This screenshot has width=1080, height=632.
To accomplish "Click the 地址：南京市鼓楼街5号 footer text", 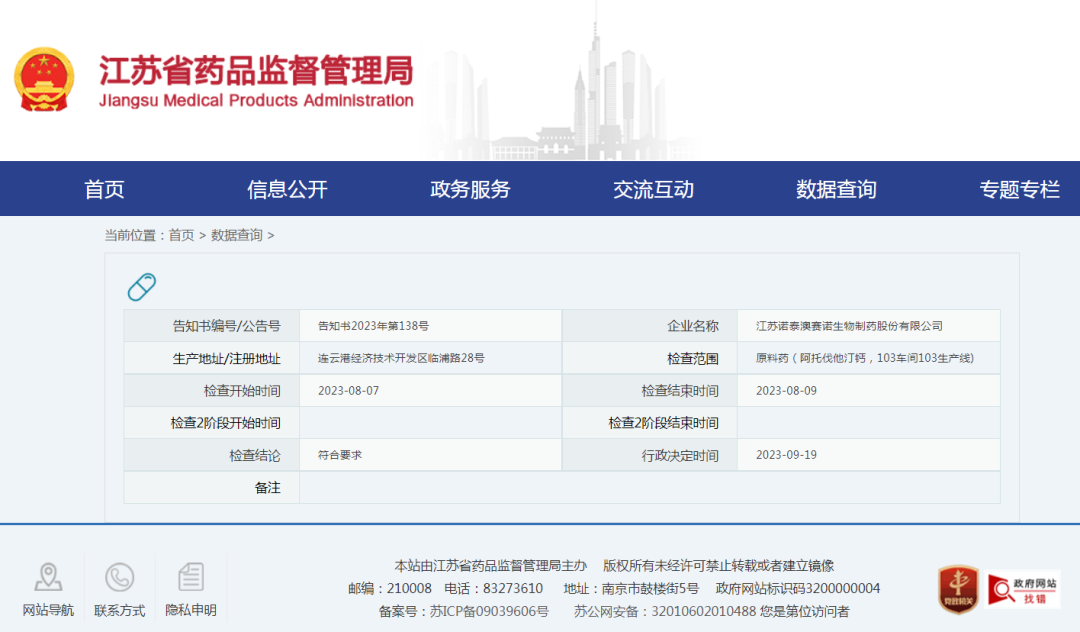I will pos(631,589).
